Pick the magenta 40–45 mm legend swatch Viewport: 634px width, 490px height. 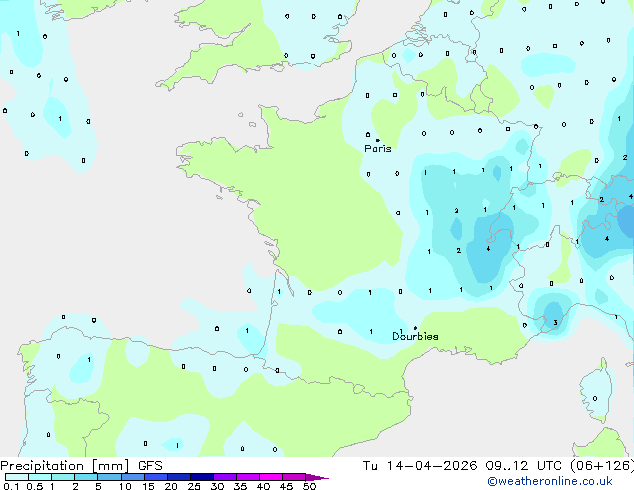pos(271,477)
